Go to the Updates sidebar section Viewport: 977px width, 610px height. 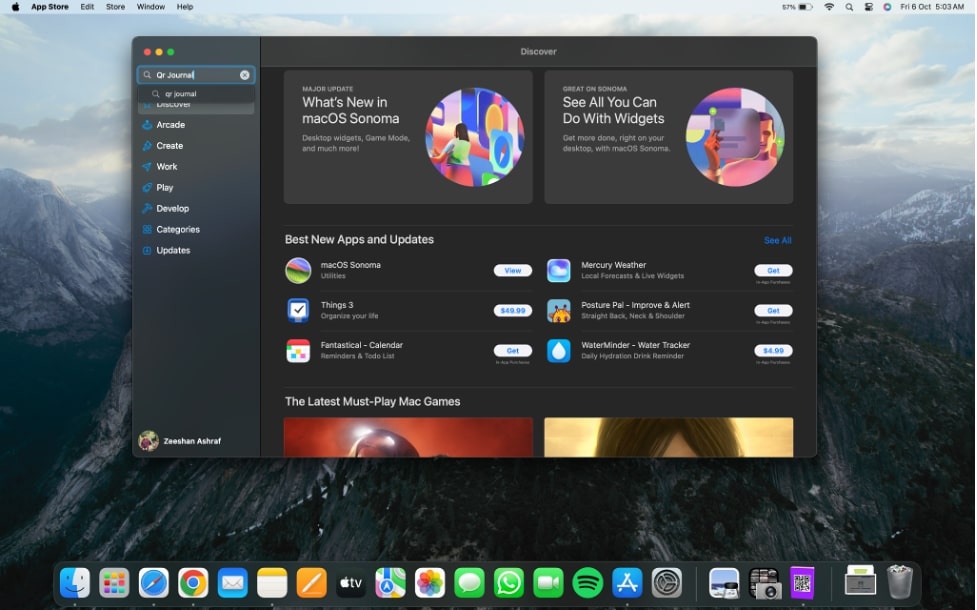click(173, 250)
